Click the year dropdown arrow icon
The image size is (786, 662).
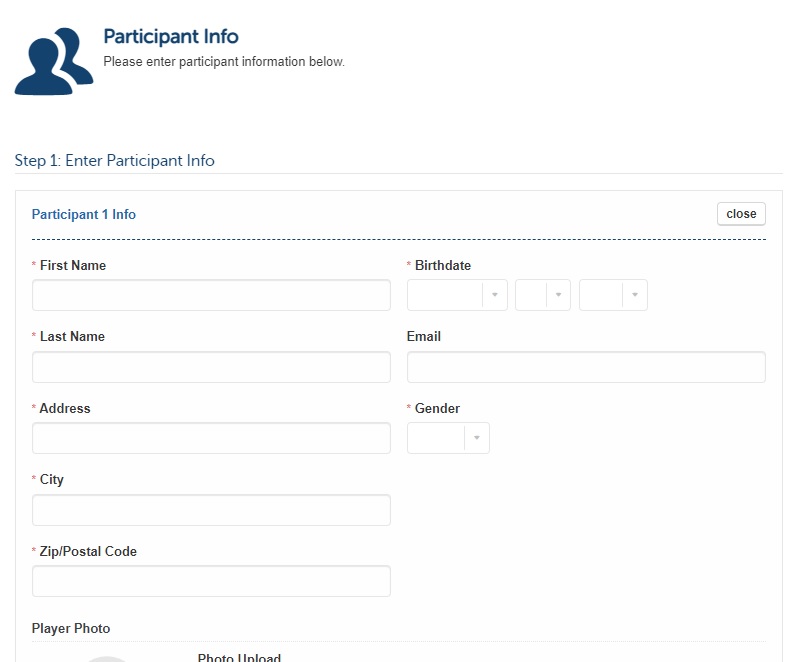[635, 295]
